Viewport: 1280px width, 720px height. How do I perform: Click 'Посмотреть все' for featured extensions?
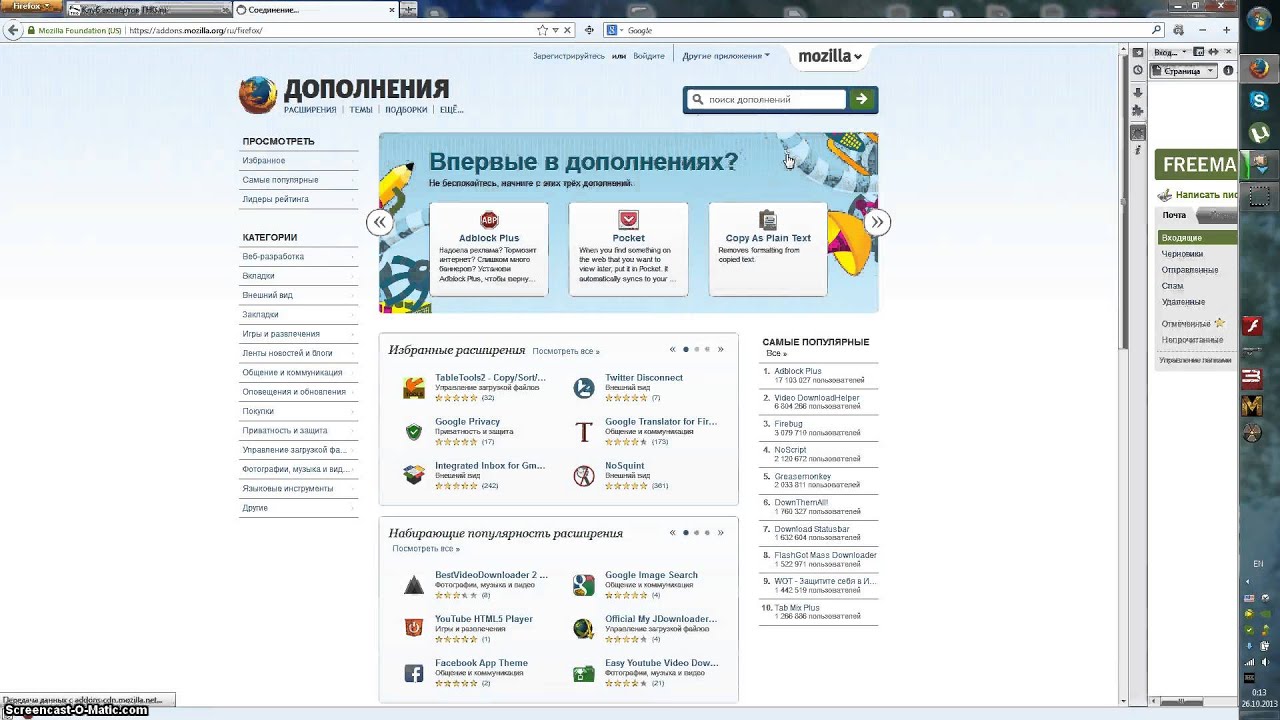pos(566,352)
